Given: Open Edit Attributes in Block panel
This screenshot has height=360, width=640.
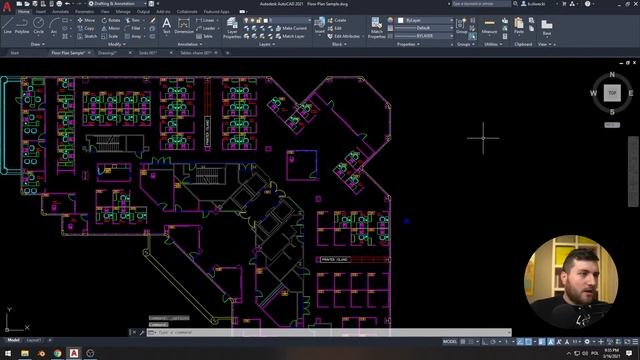Looking at the screenshot, I should coord(344,36).
